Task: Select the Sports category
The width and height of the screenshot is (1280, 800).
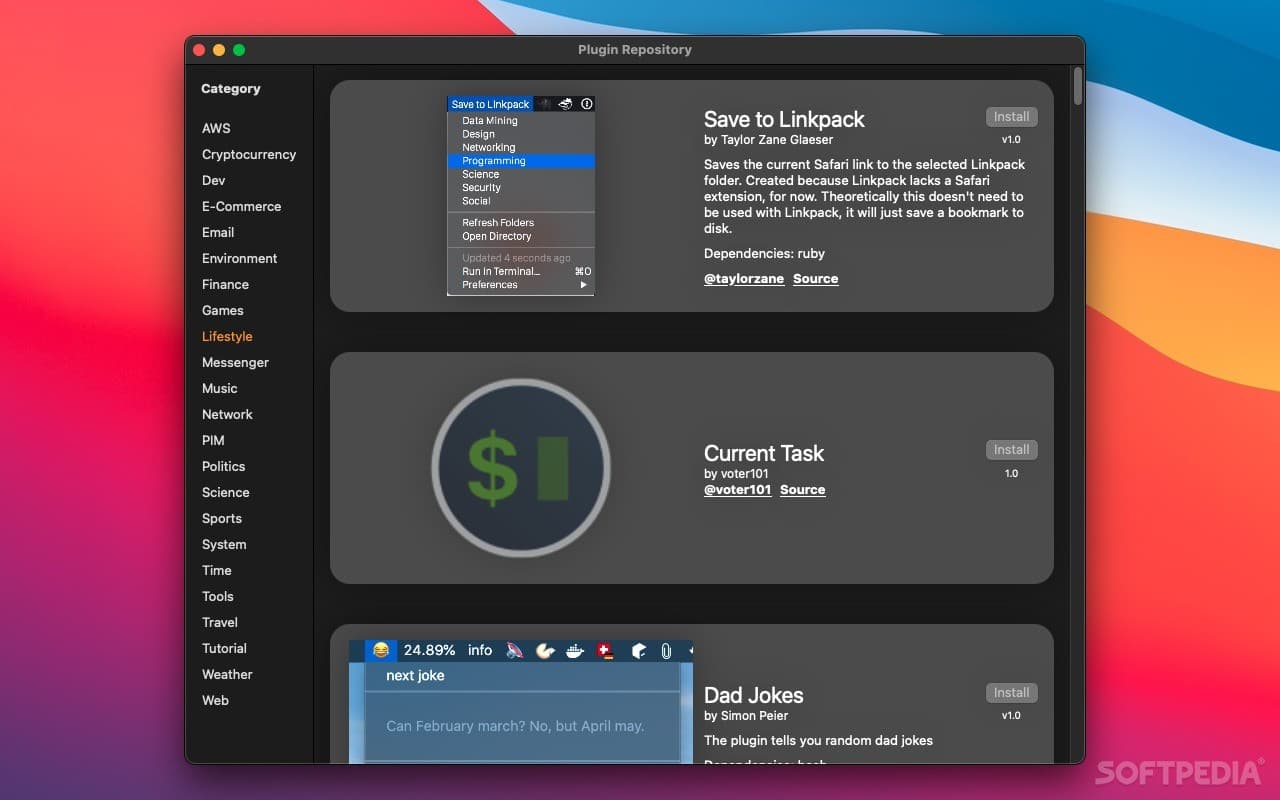Action: pos(222,518)
